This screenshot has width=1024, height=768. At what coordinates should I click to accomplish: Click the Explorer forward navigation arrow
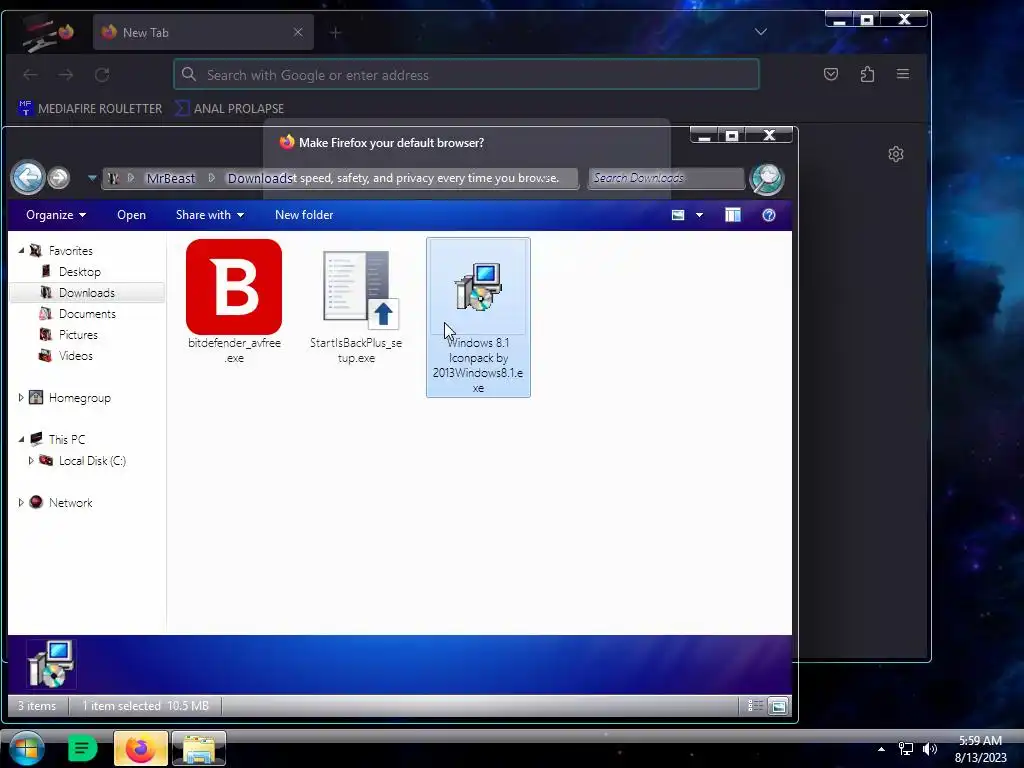(59, 178)
